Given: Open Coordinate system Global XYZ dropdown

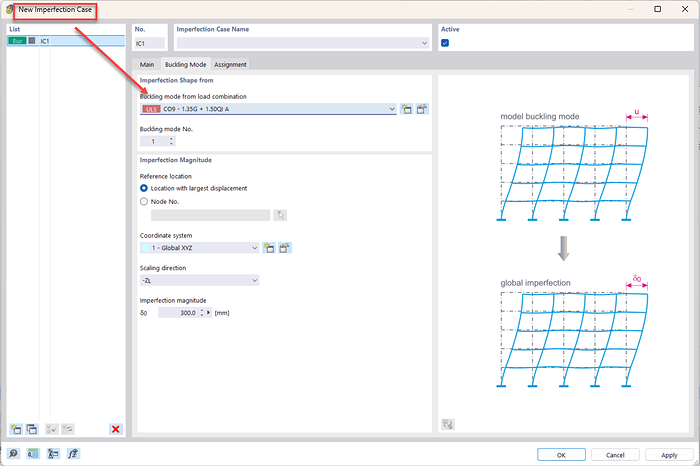Looking at the screenshot, I should click(254, 248).
